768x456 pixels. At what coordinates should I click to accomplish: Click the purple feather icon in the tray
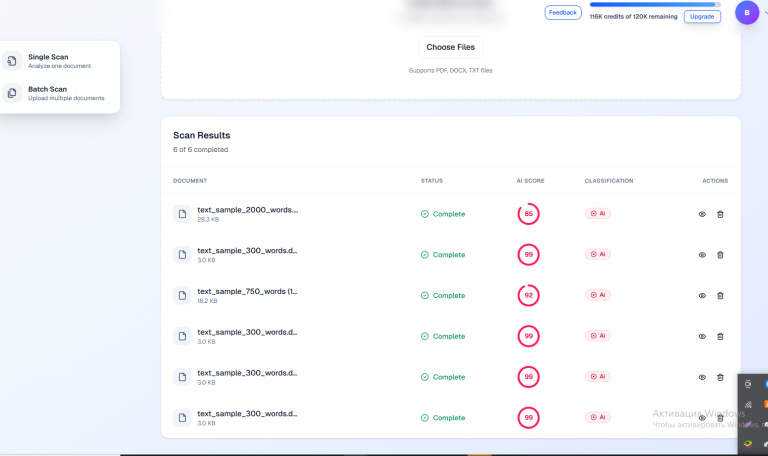[x=748, y=424]
